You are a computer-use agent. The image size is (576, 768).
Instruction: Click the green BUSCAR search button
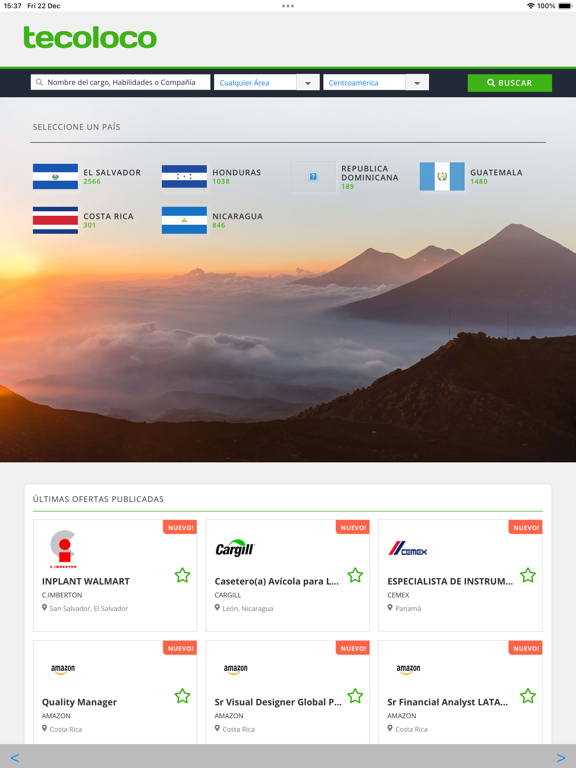click(x=509, y=83)
